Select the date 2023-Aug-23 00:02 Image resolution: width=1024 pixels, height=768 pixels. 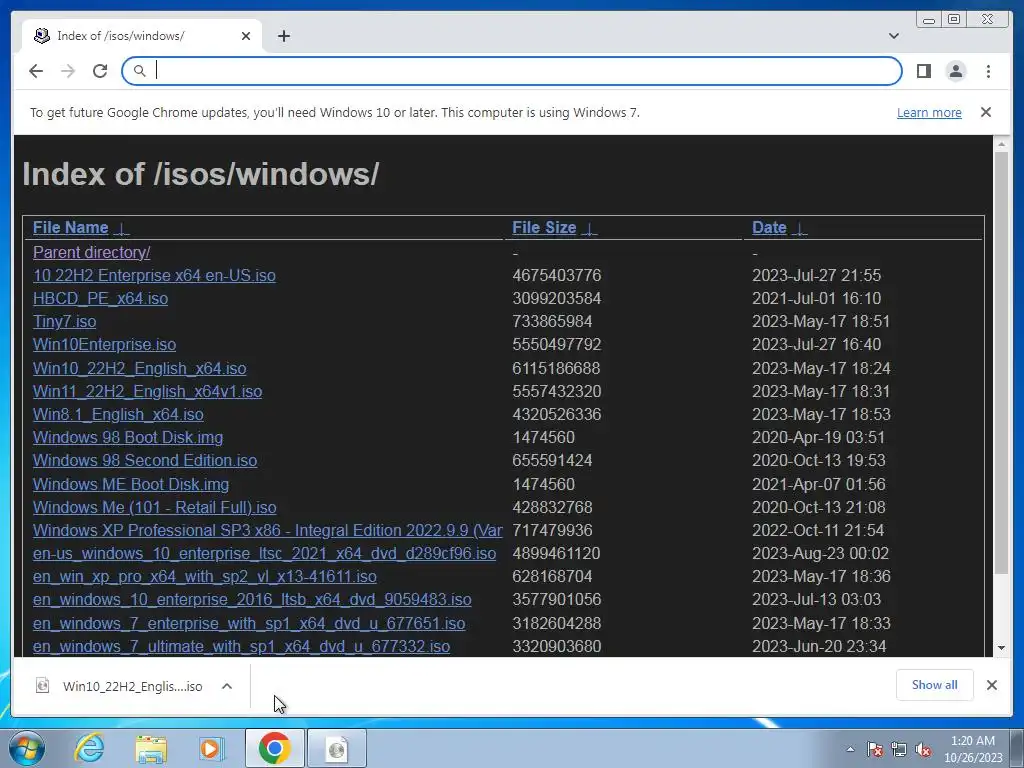[x=820, y=553]
